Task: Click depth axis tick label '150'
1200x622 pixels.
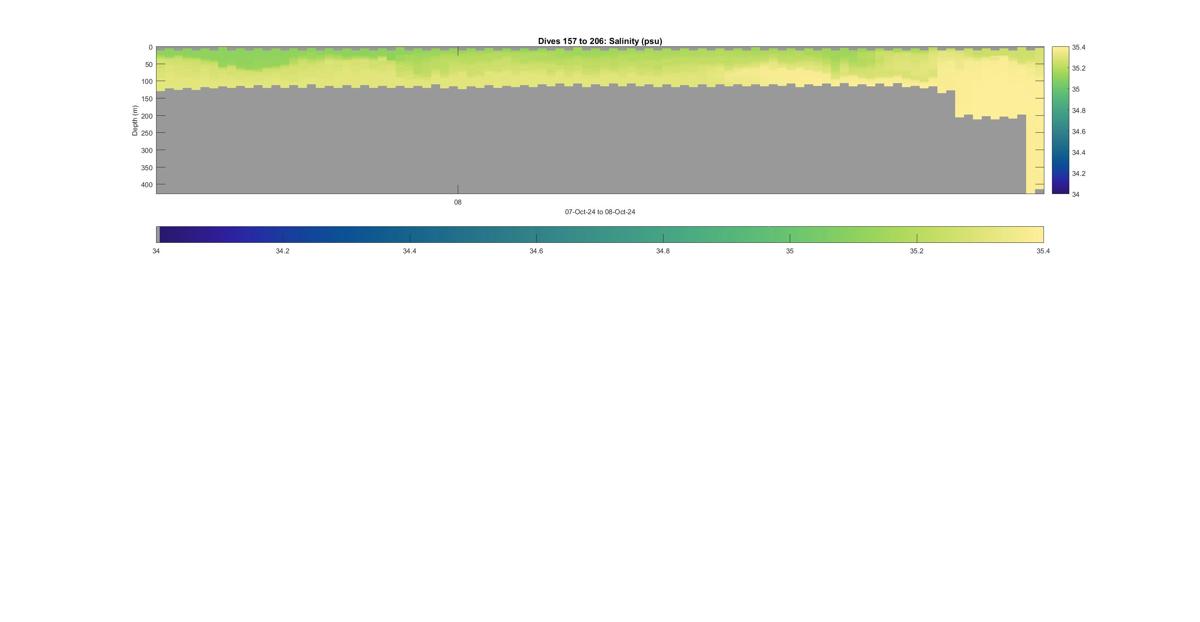Action: pos(145,99)
